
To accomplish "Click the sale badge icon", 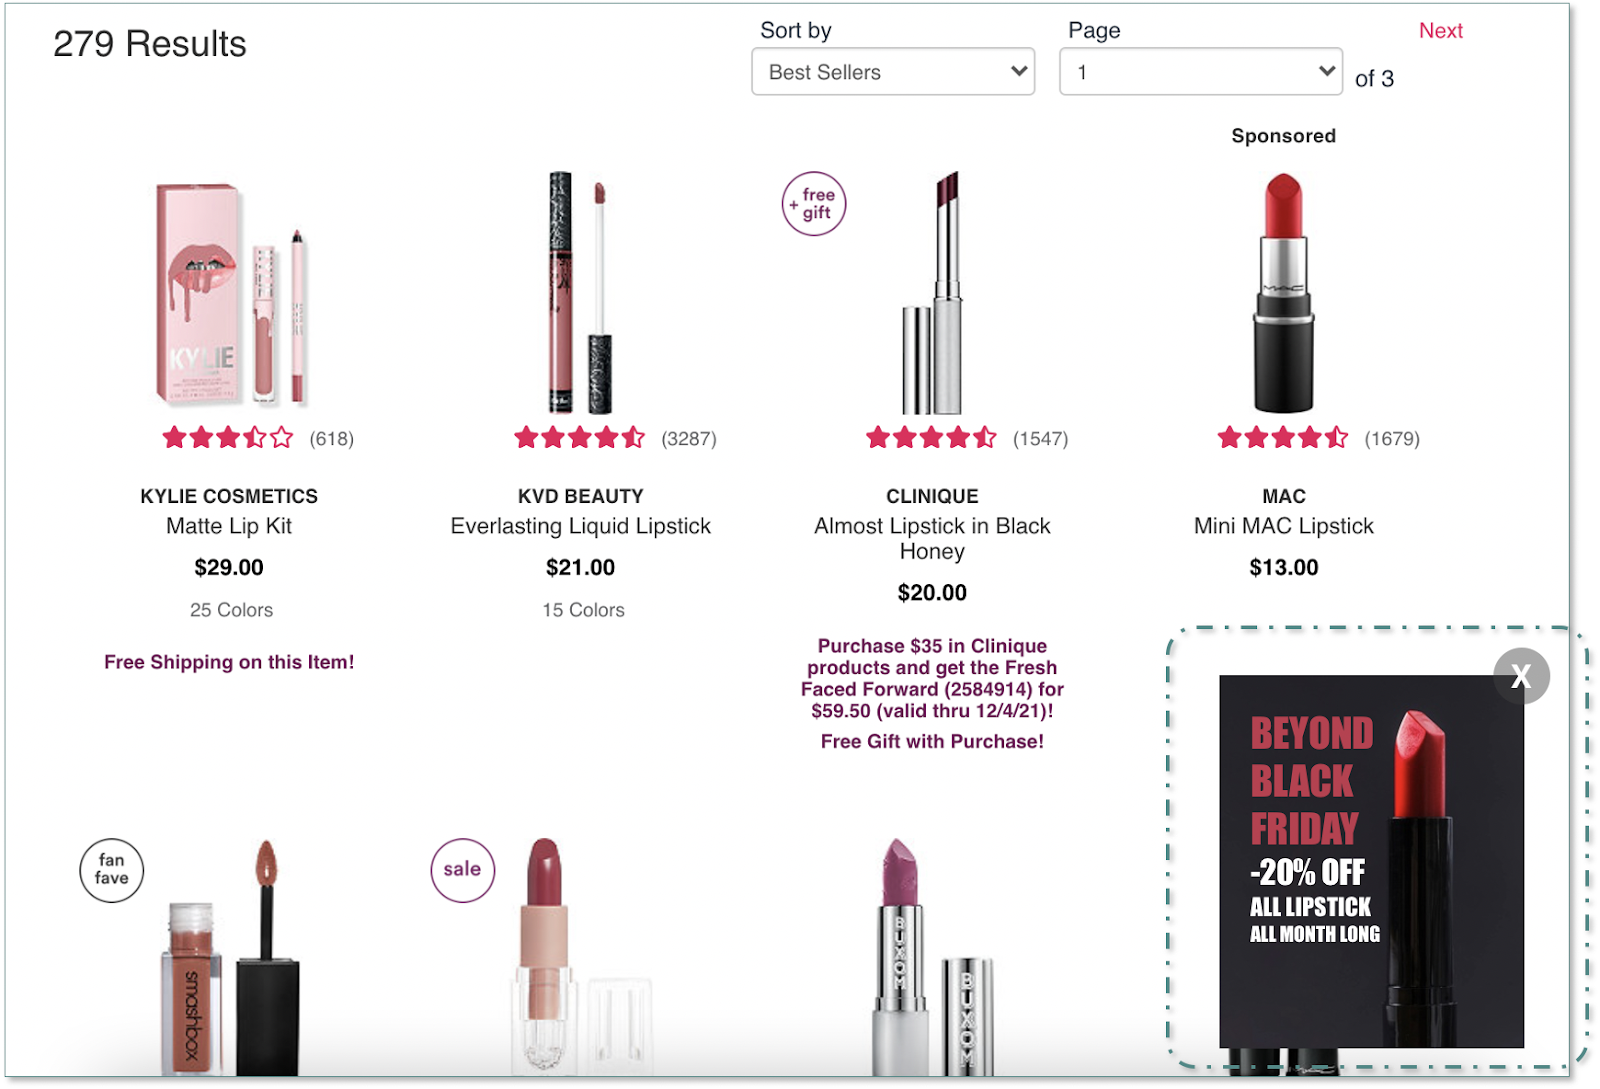I will [x=462, y=870].
